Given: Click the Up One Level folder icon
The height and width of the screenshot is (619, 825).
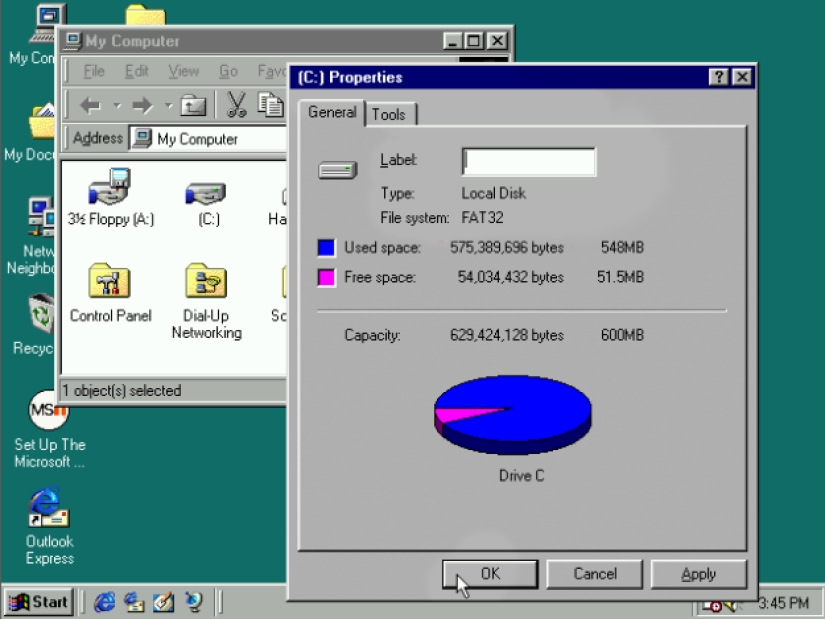Looking at the screenshot, I should pyautogui.click(x=194, y=104).
